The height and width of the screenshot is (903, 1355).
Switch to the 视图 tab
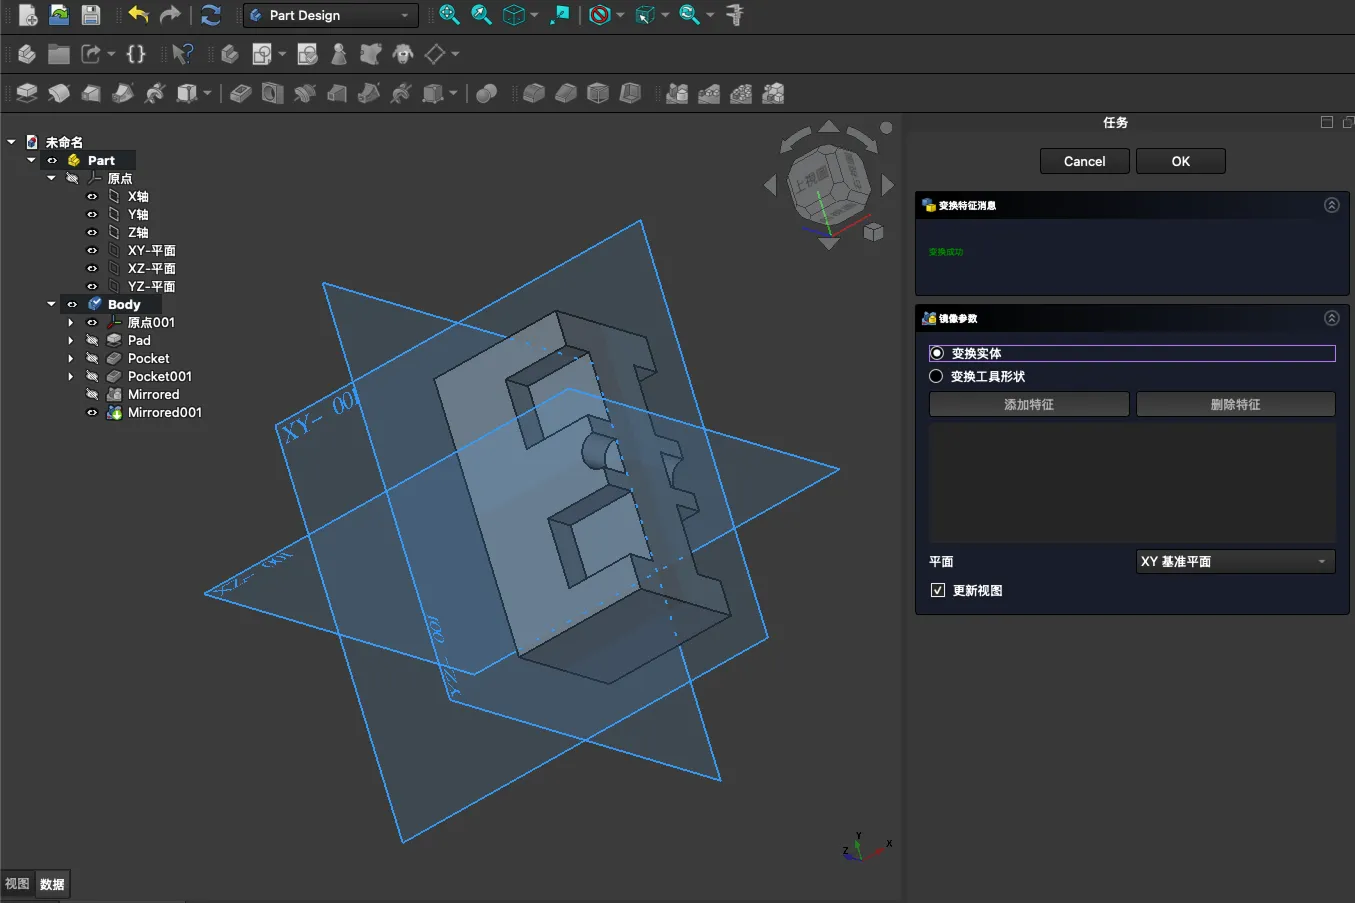tap(17, 884)
